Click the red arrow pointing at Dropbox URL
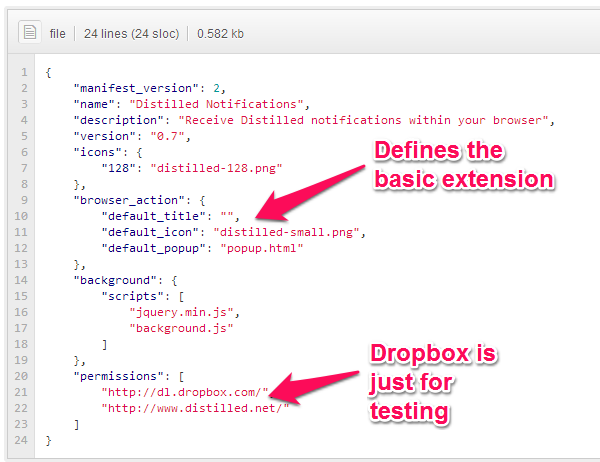 (317, 383)
